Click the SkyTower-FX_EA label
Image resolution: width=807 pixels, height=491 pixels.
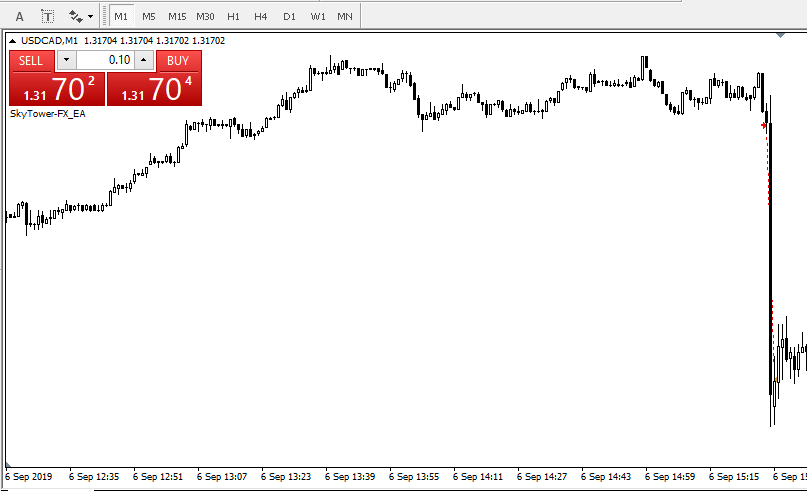48,114
